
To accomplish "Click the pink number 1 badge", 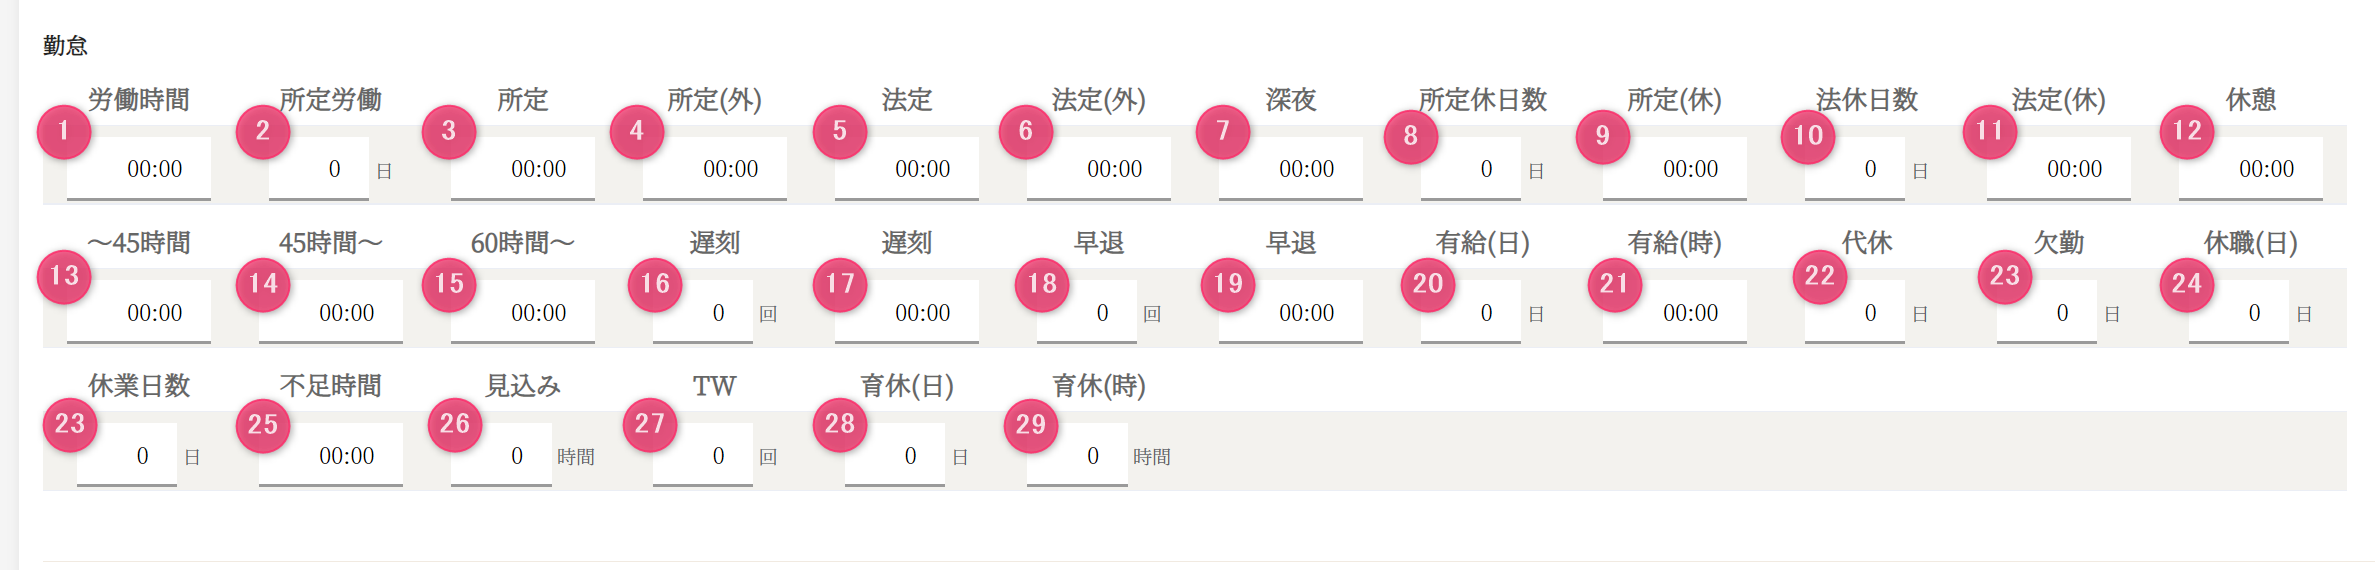I will (x=64, y=131).
